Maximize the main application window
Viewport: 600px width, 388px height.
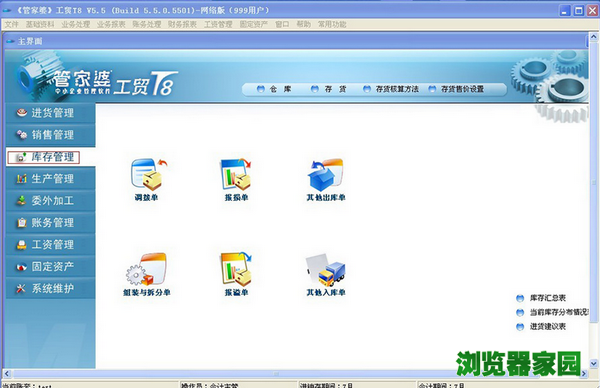[579, 11]
